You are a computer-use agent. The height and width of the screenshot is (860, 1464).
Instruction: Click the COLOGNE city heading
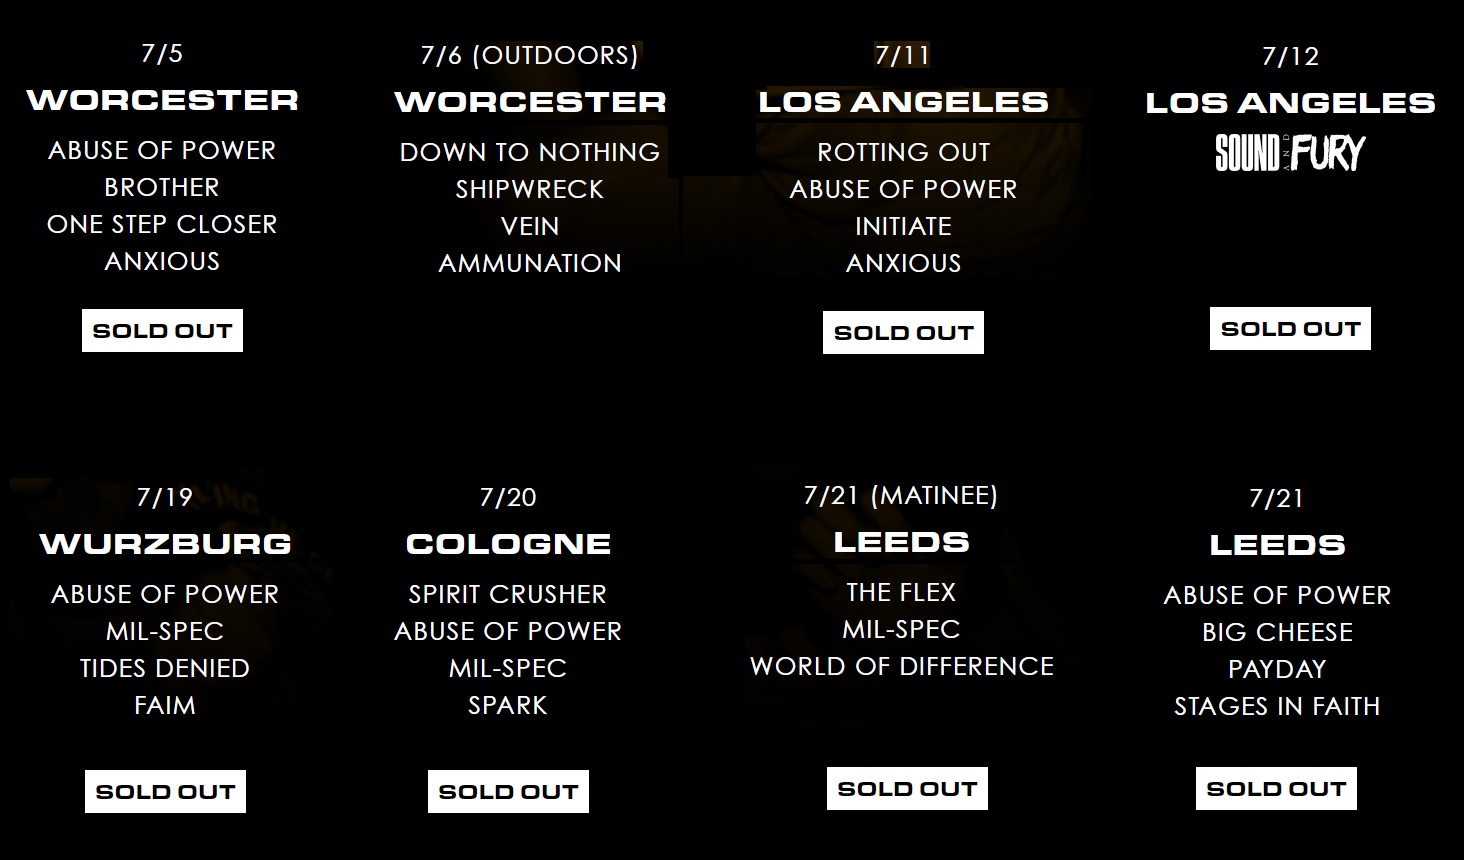[508, 544]
